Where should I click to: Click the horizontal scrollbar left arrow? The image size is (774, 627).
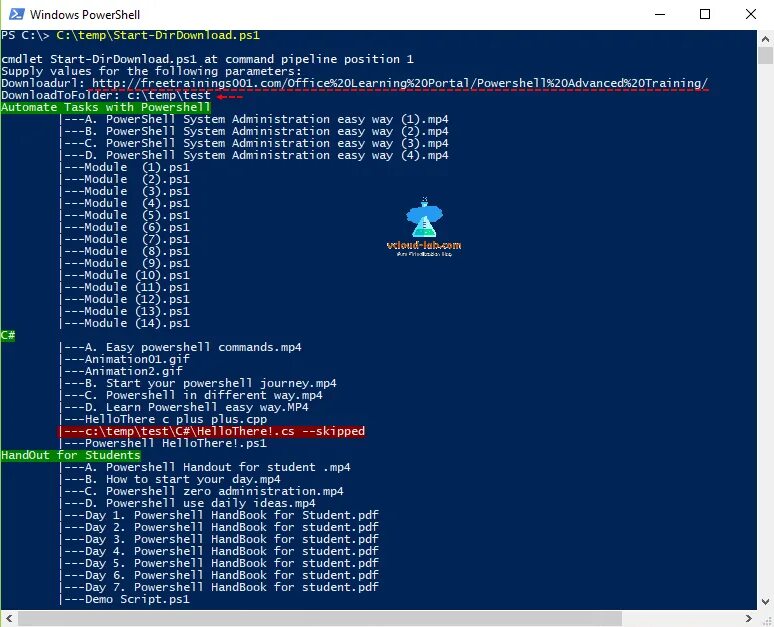(x=9, y=618)
